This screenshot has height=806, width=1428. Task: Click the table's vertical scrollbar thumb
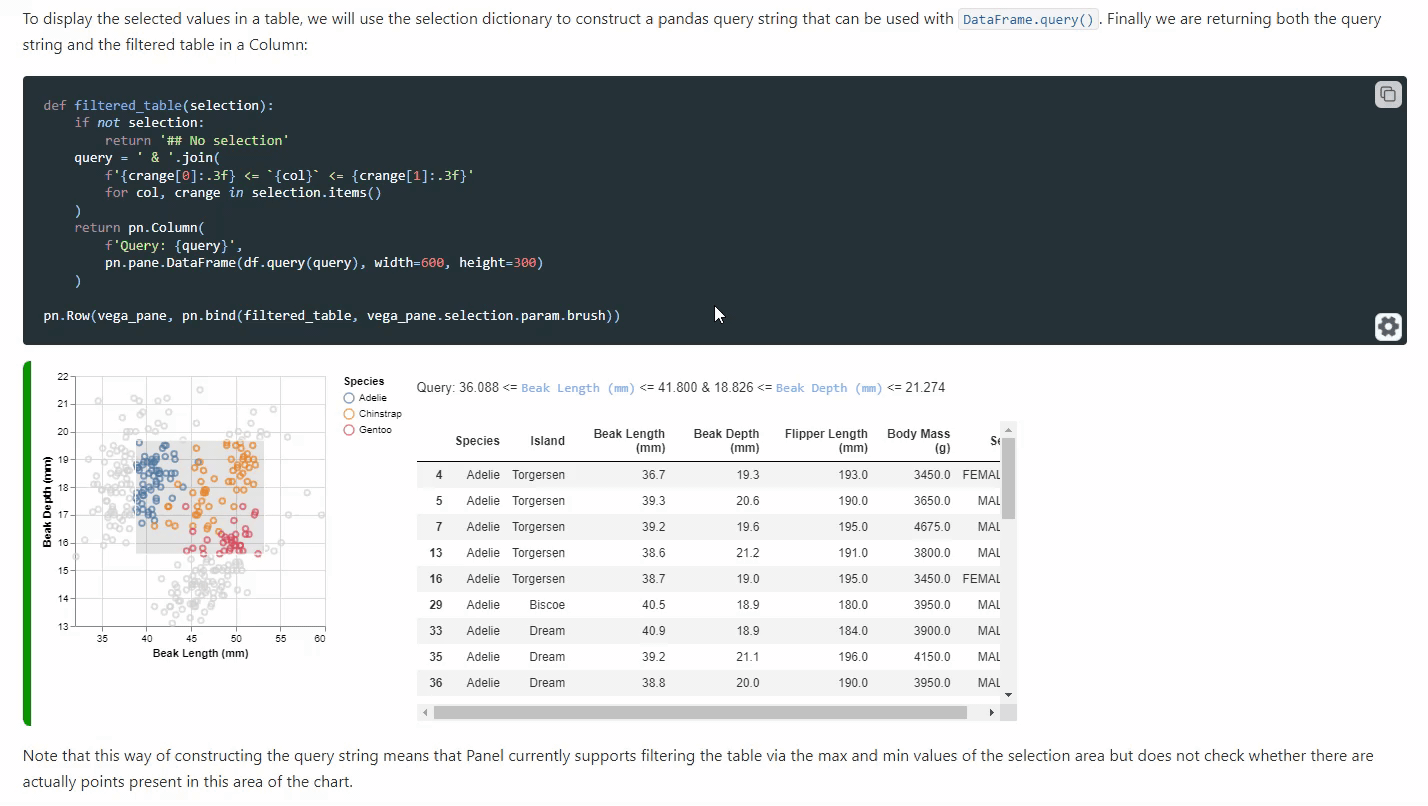point(1008,478)
